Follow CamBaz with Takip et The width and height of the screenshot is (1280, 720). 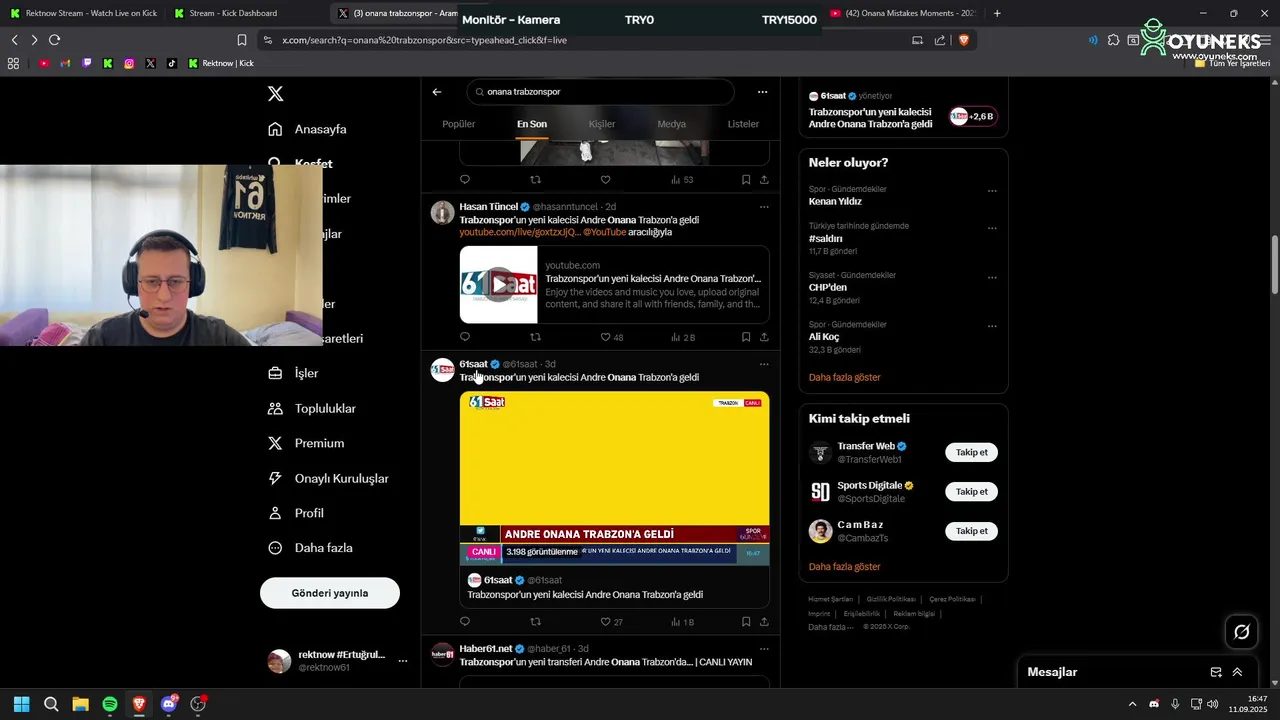pyautogui.click(x=971, y=531)
